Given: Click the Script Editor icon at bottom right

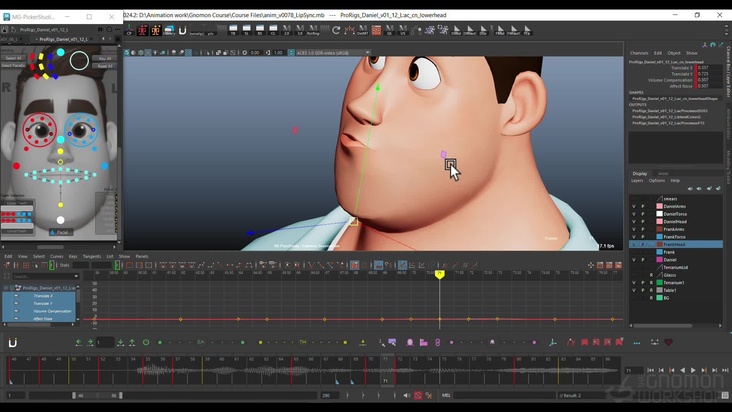Looking at the screenshot, I should point(725,395).
